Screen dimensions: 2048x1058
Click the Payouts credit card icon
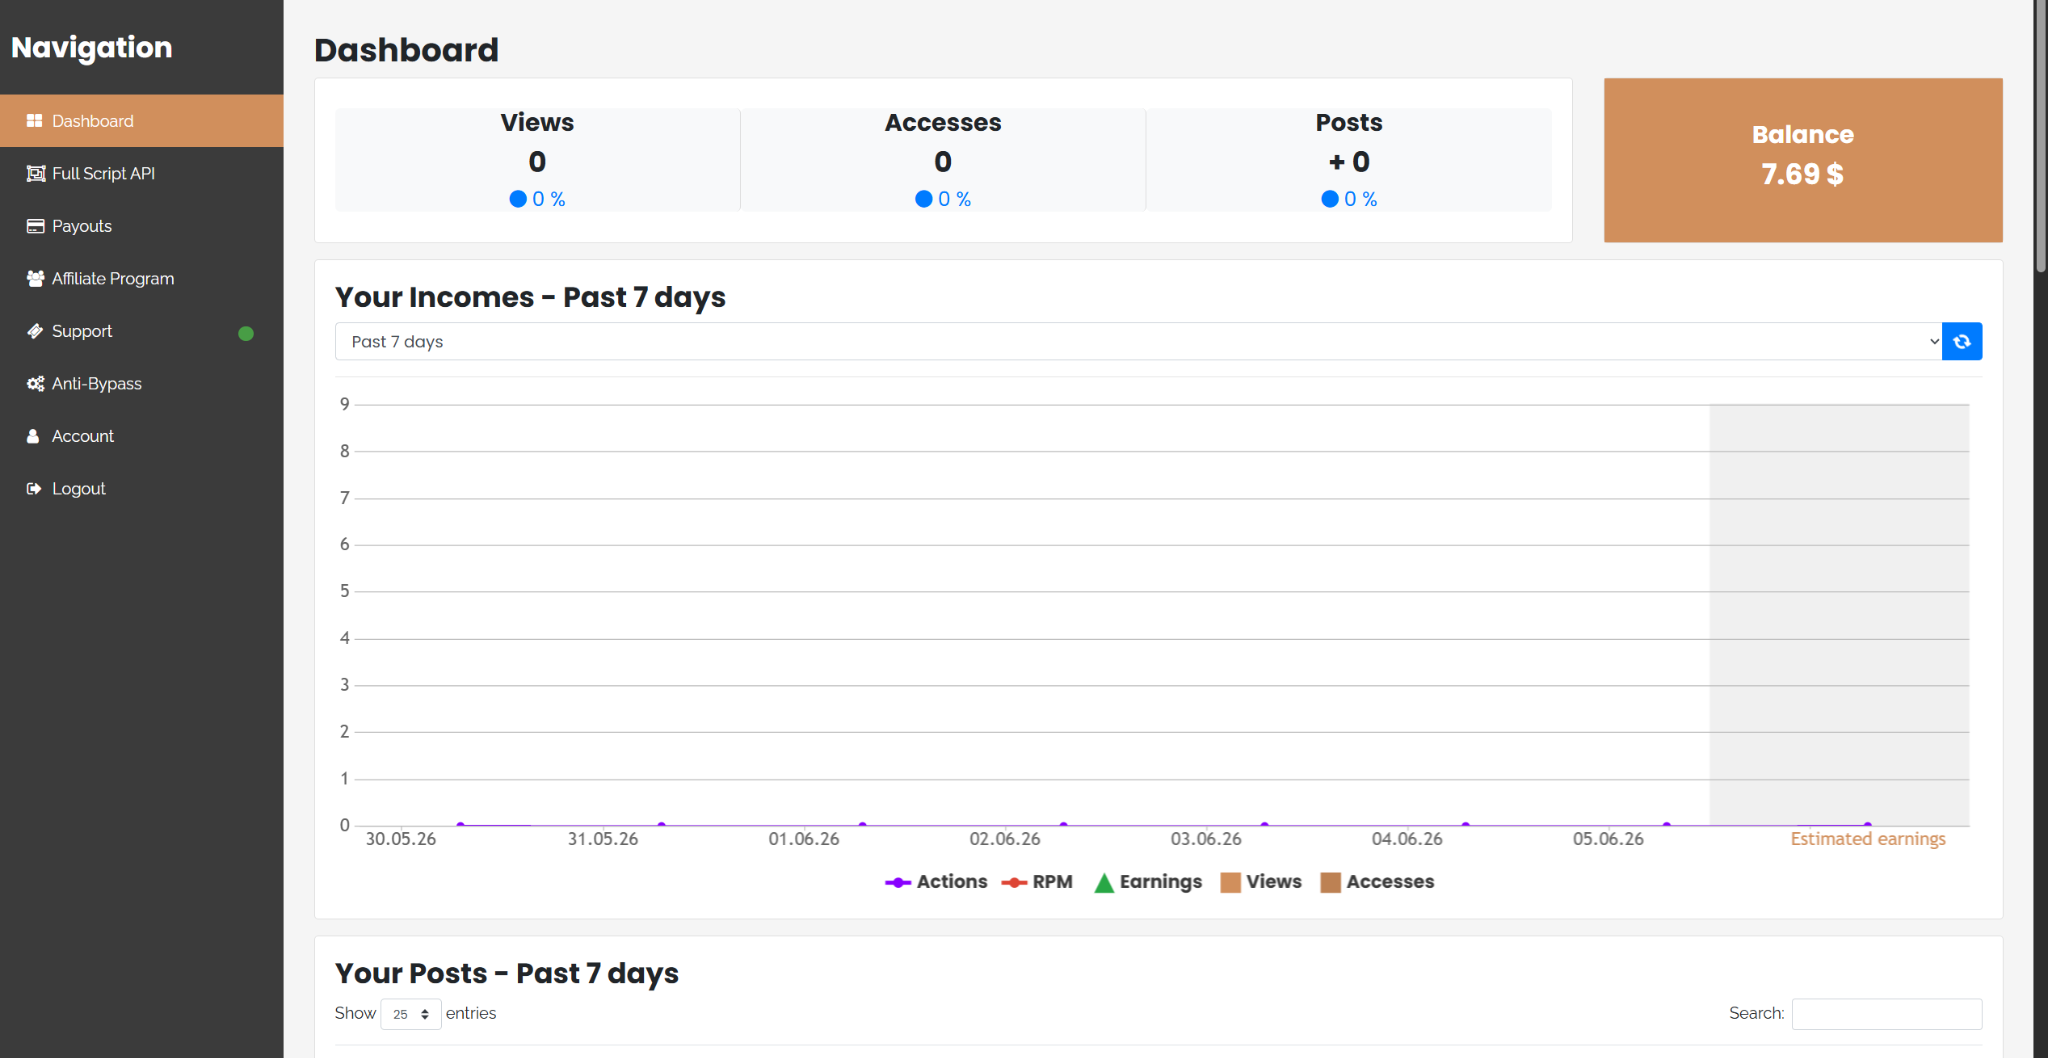tap(35, 226)
